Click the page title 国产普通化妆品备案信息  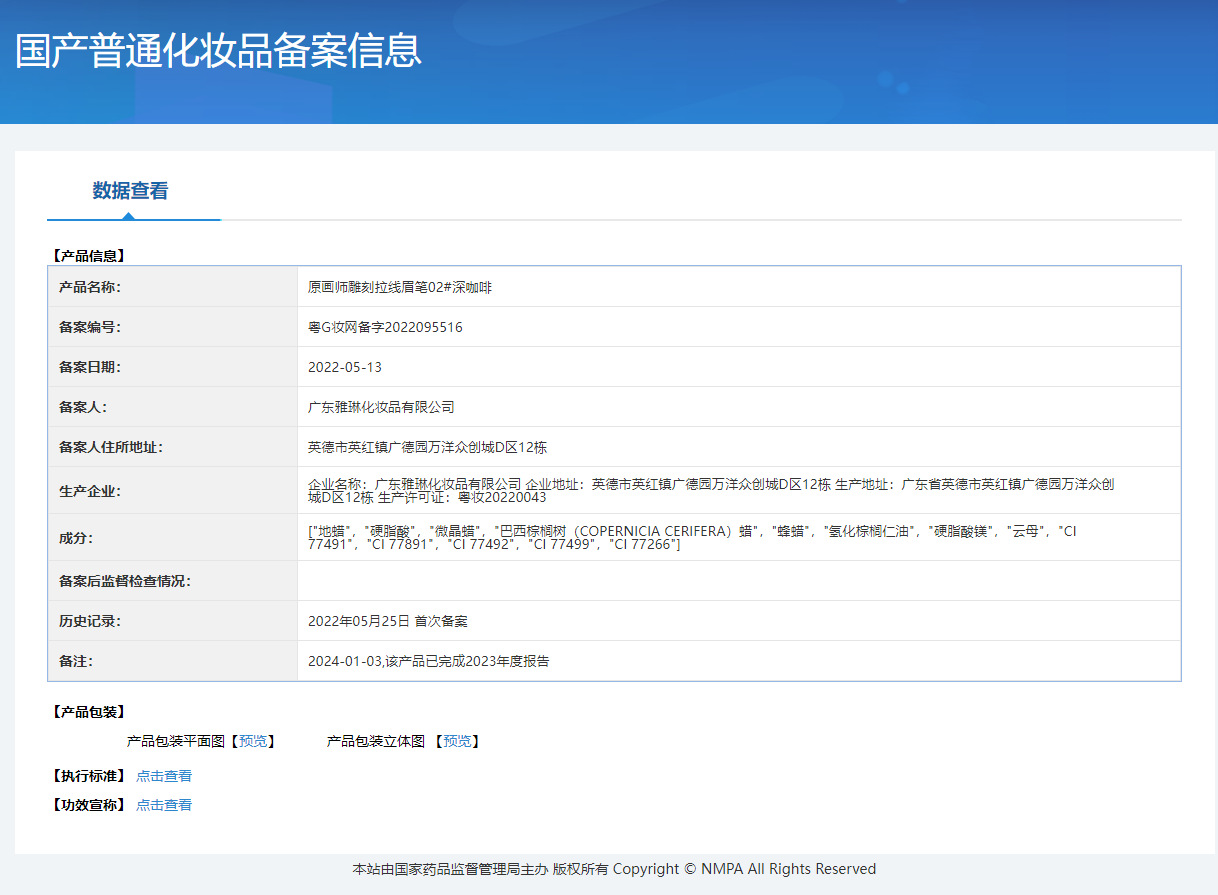coord(219,51)
